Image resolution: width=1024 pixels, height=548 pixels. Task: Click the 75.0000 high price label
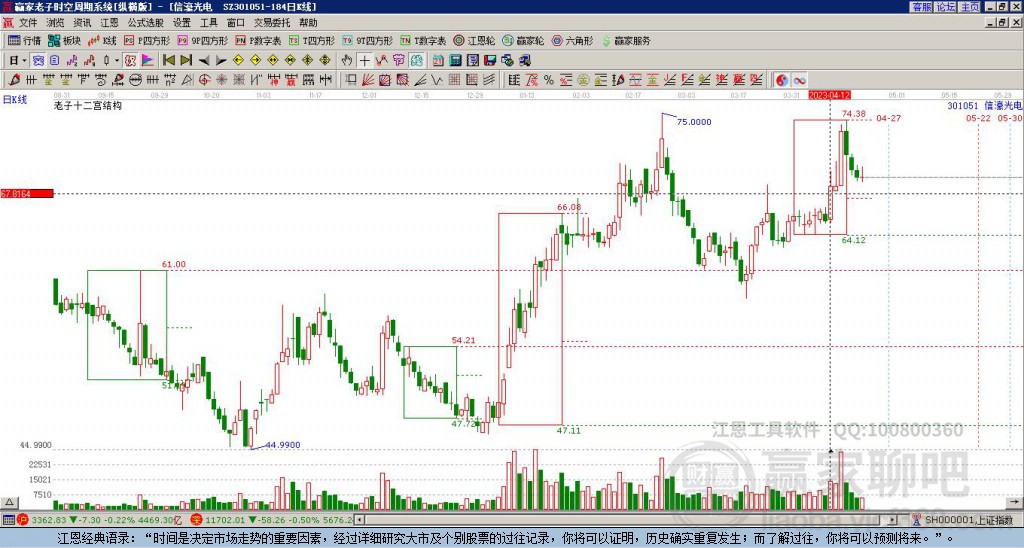pos(694,122)
